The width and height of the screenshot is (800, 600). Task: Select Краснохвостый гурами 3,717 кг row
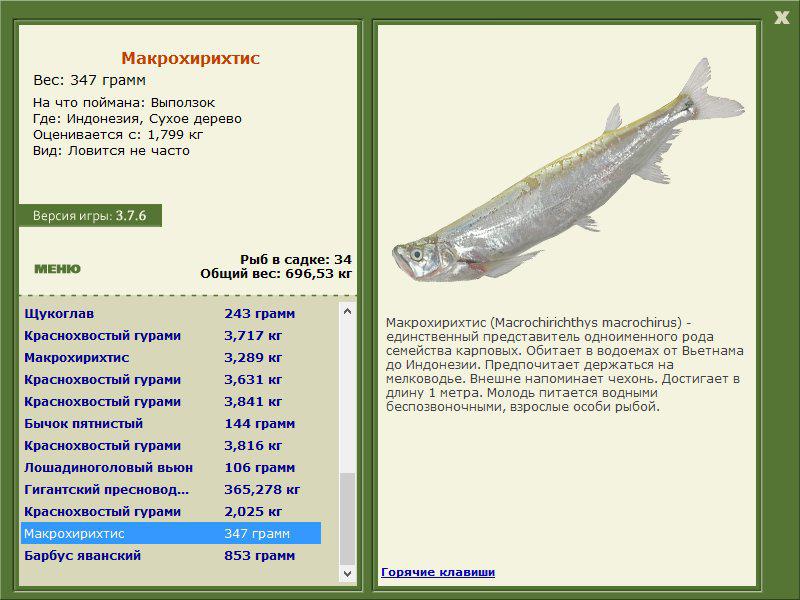[x=171, y=336]
